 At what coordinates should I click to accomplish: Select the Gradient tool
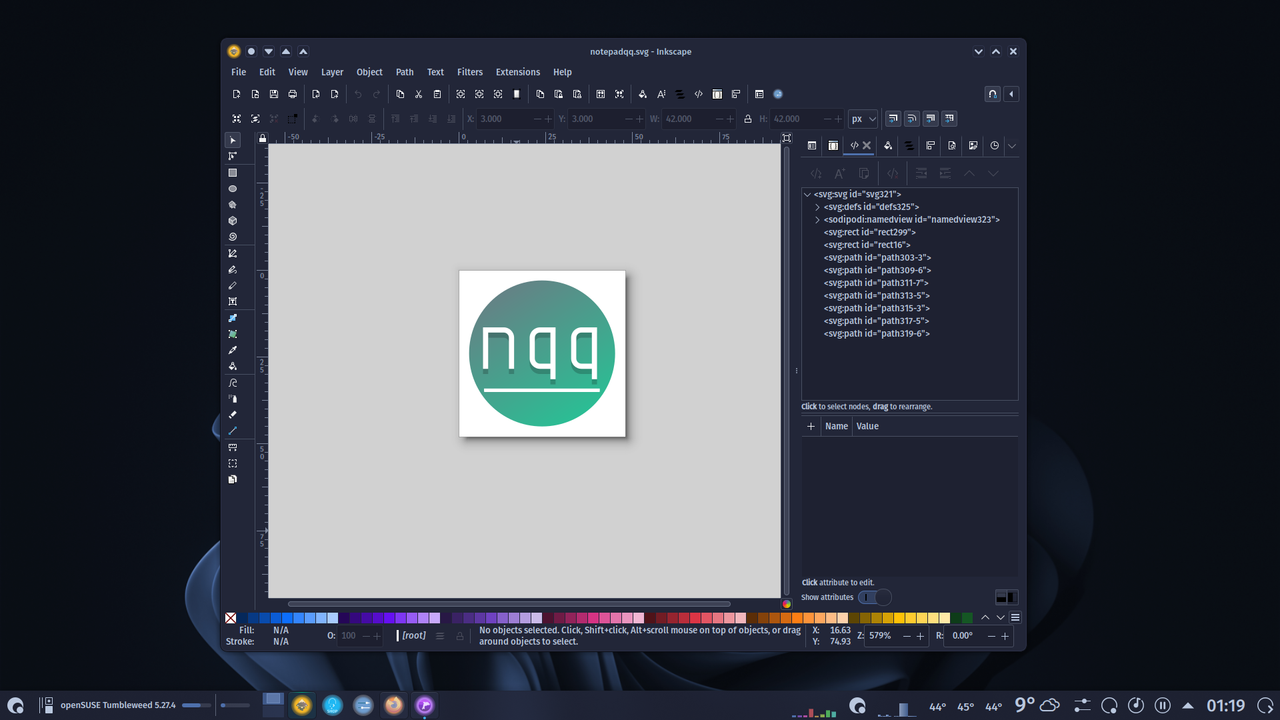pyautogui.click(x=233, y=318)
